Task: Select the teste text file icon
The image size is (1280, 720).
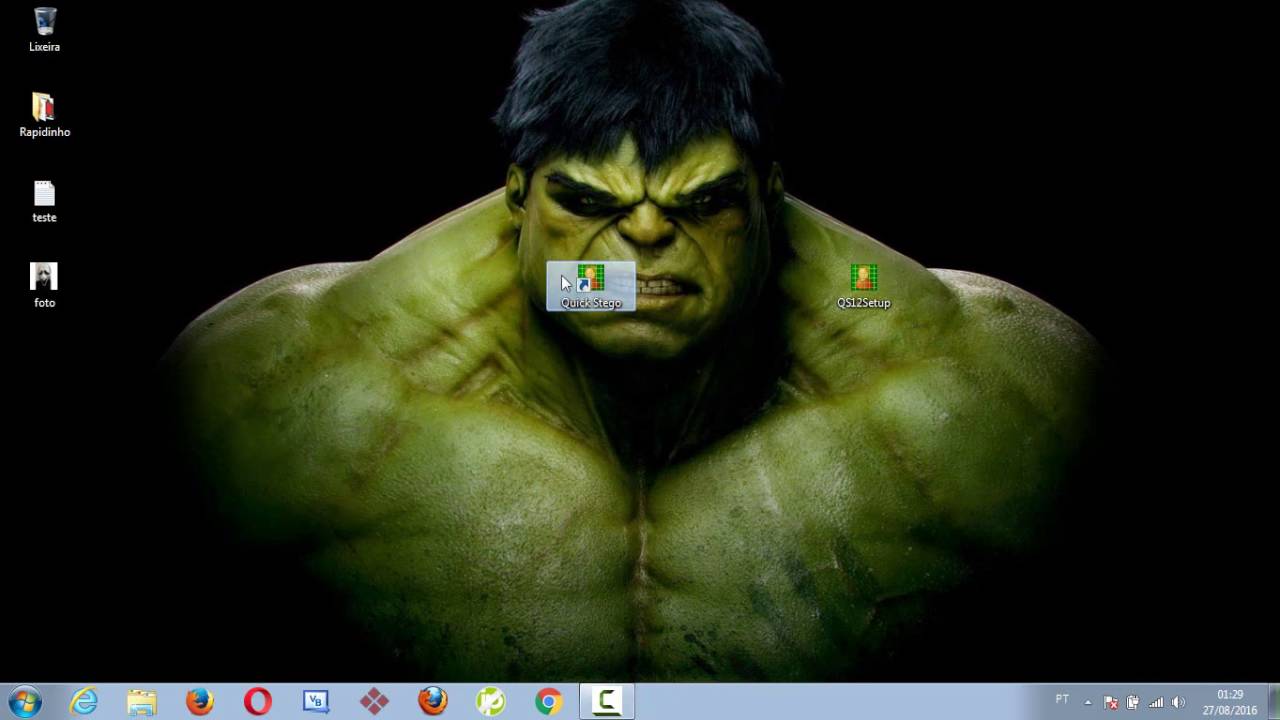Action: [44, 200]
